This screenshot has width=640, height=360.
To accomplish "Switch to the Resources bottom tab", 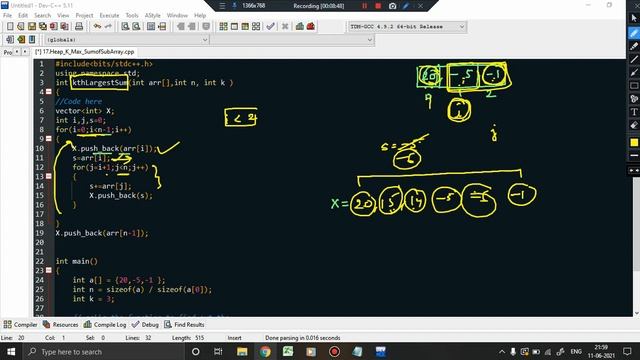I will point(60,324).
